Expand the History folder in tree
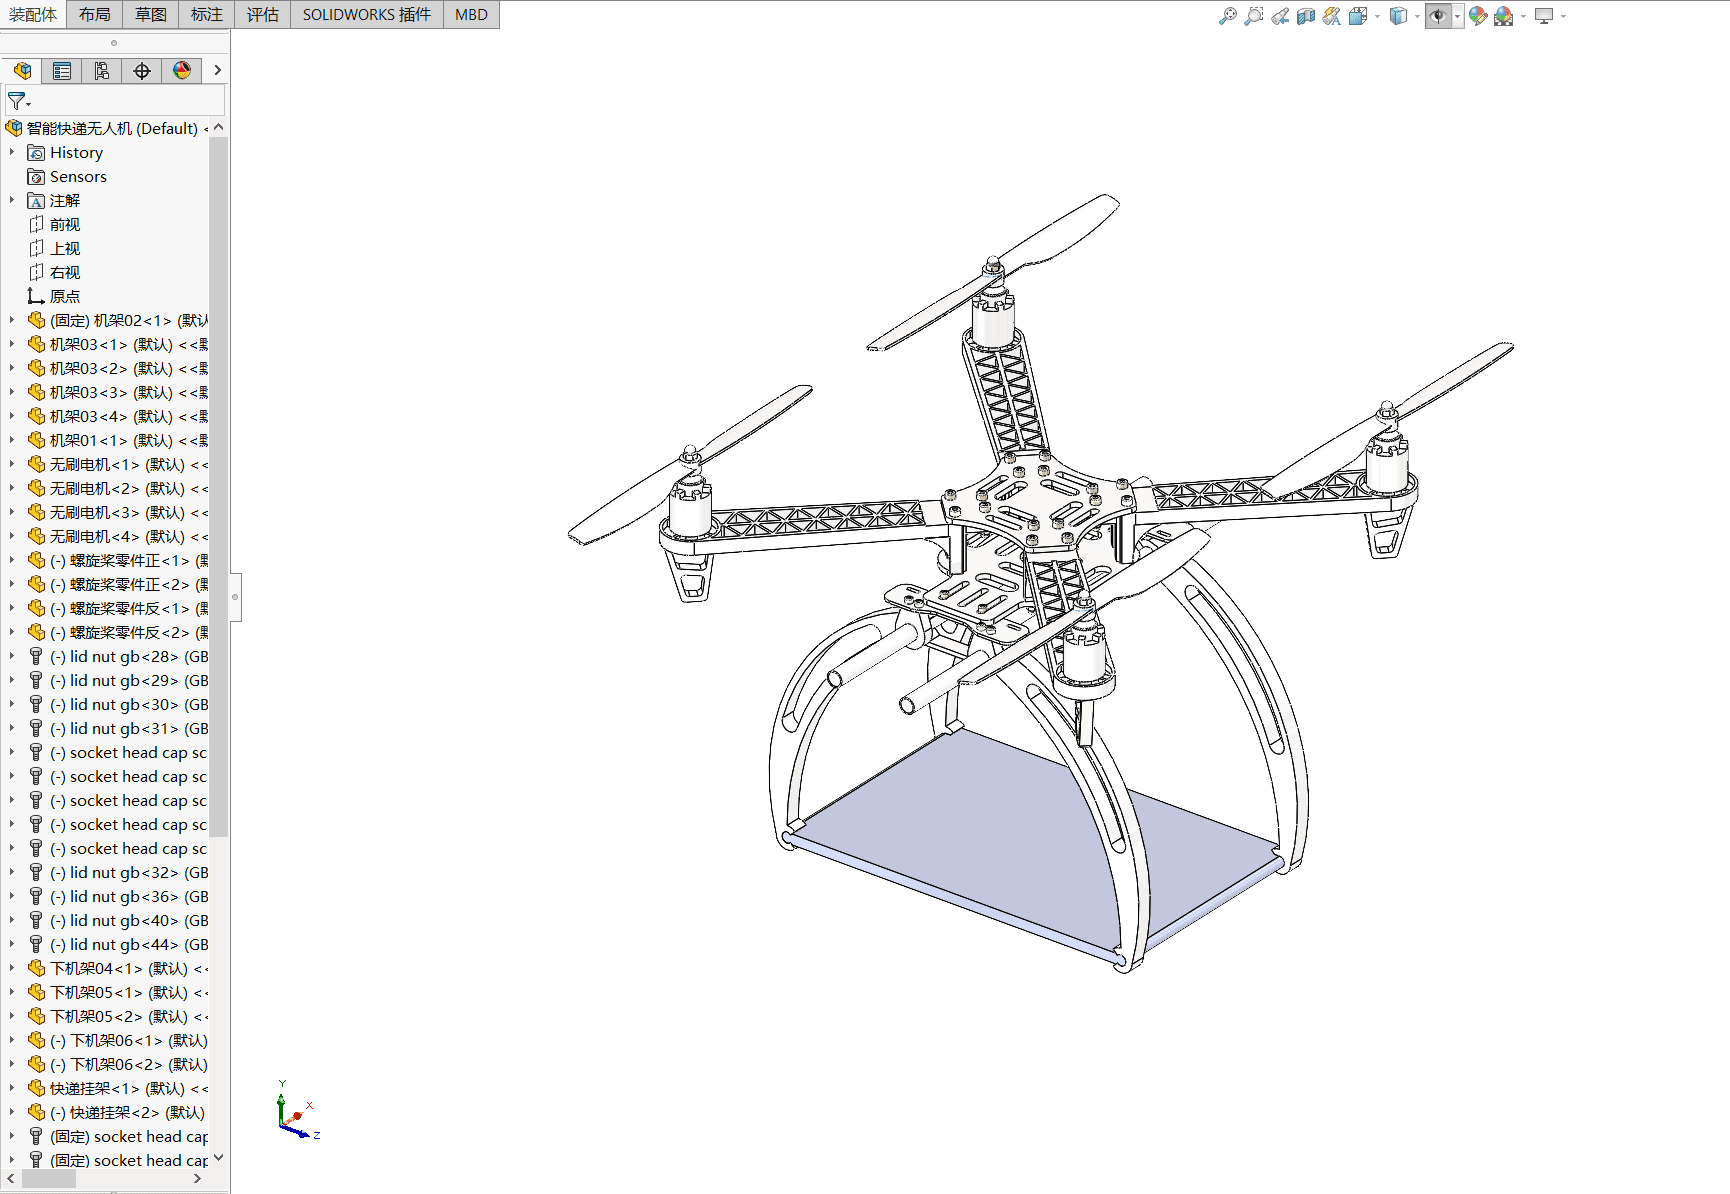Viewport: 1730px width, 1194px height. [x=12, y=152]
